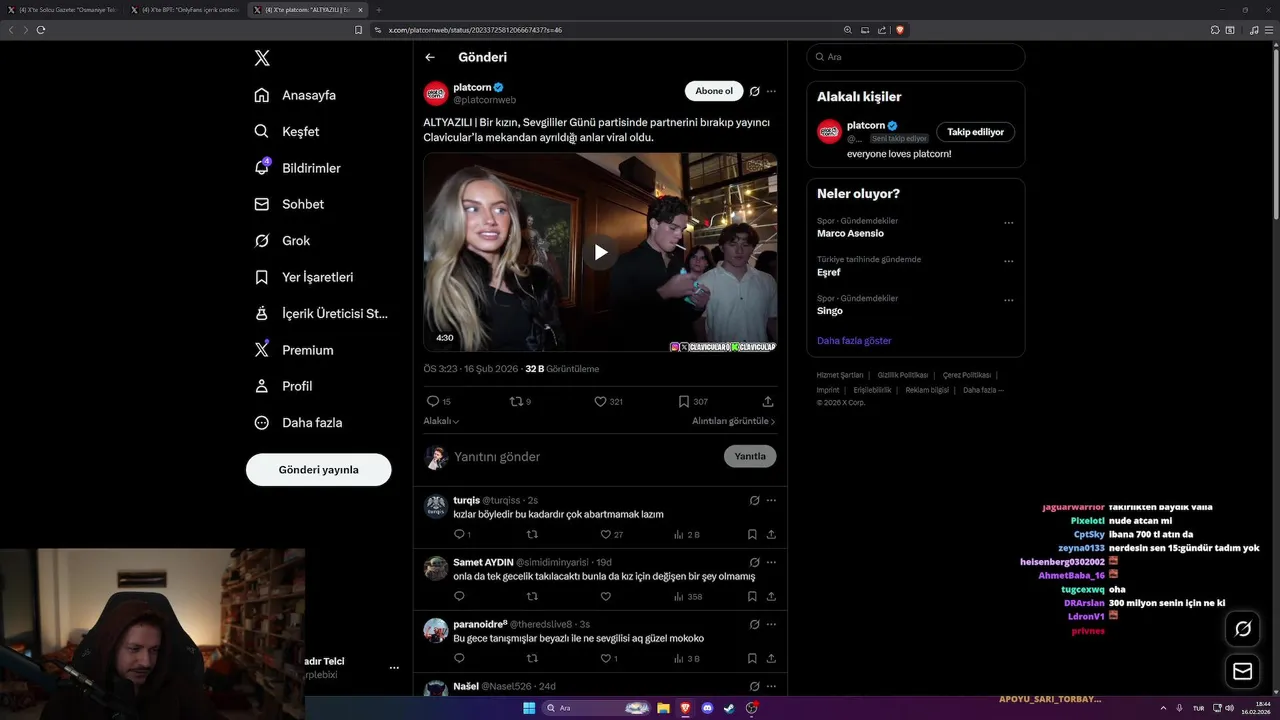The height and width of the screenshot is (720, 1280).
Task: Reply to turqis comment
Action: [462, 534]
